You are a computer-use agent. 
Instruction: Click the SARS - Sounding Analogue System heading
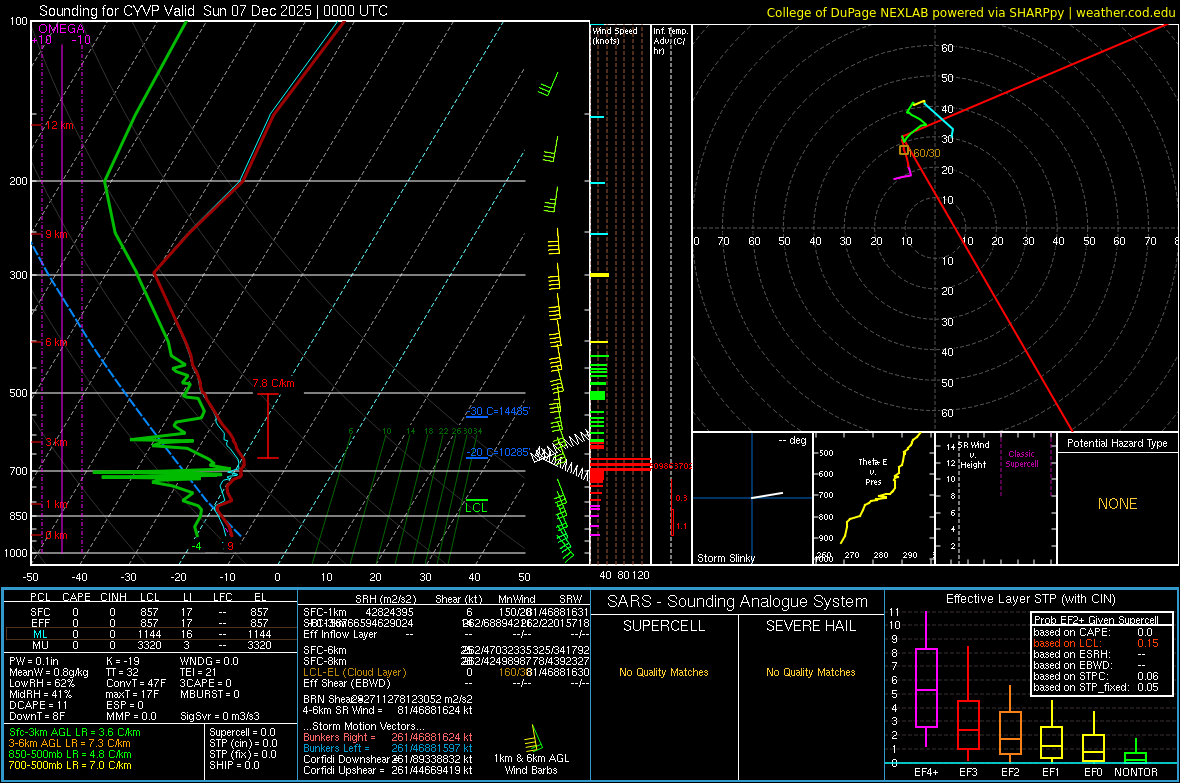click(738, 602)
